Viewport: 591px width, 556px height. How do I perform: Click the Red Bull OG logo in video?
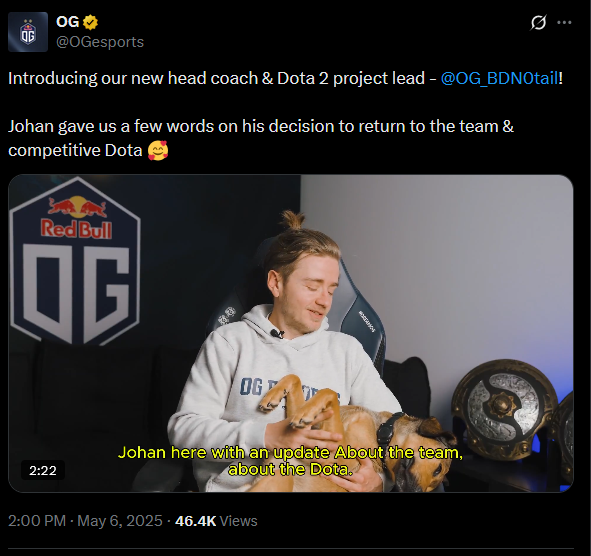click(x=76, y=260)
